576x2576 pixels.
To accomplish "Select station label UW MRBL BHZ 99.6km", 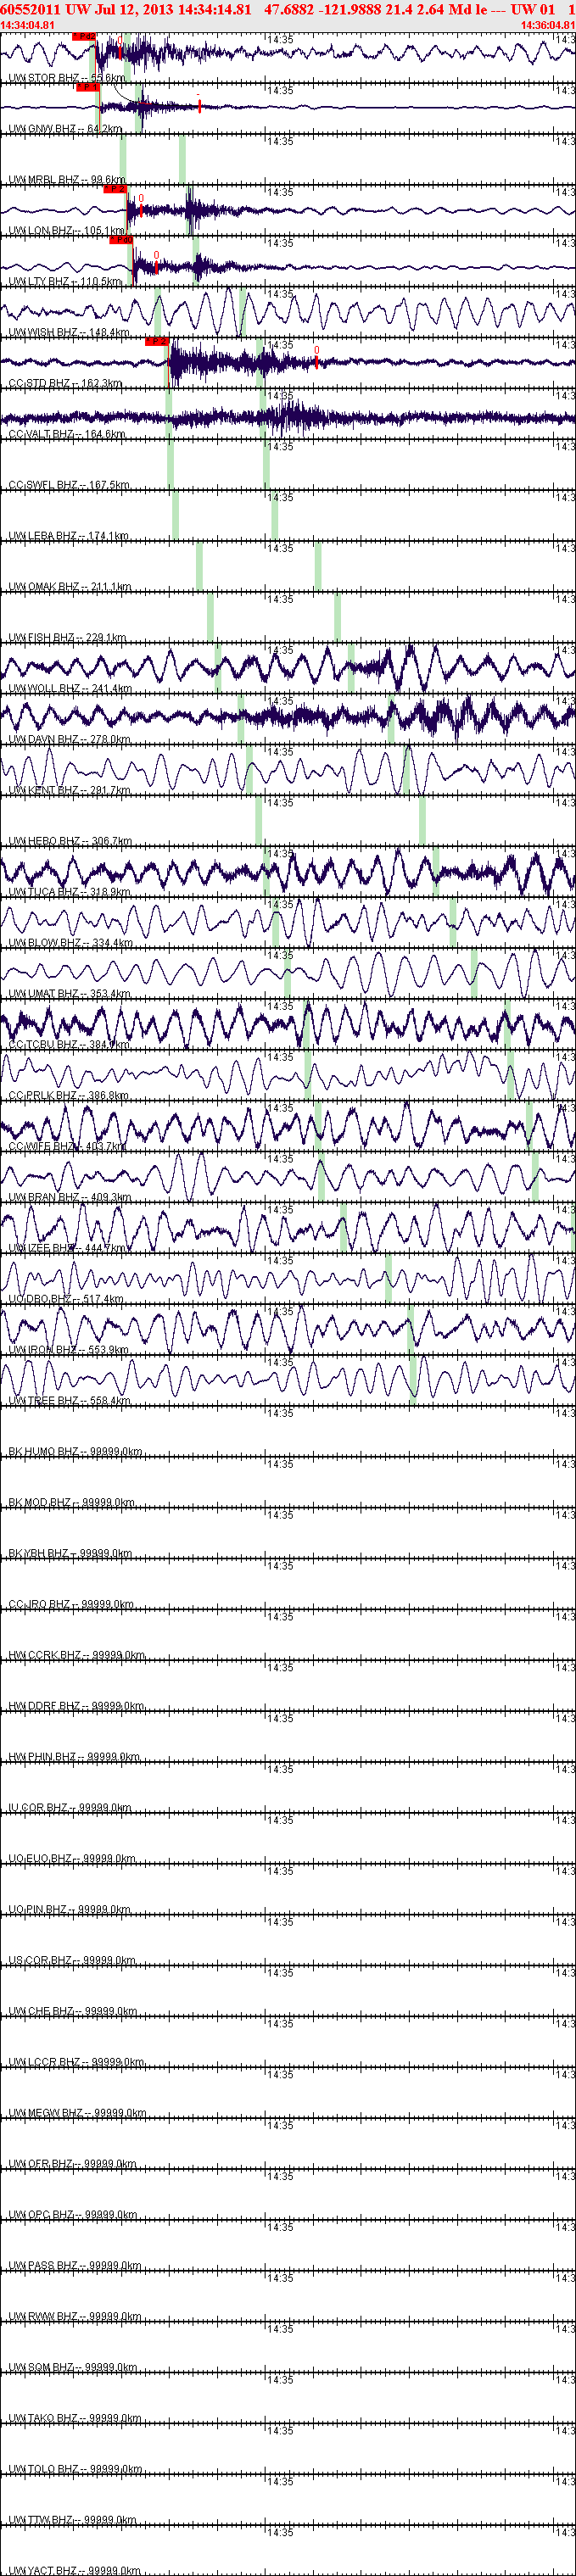I will [x=67, y=180].
